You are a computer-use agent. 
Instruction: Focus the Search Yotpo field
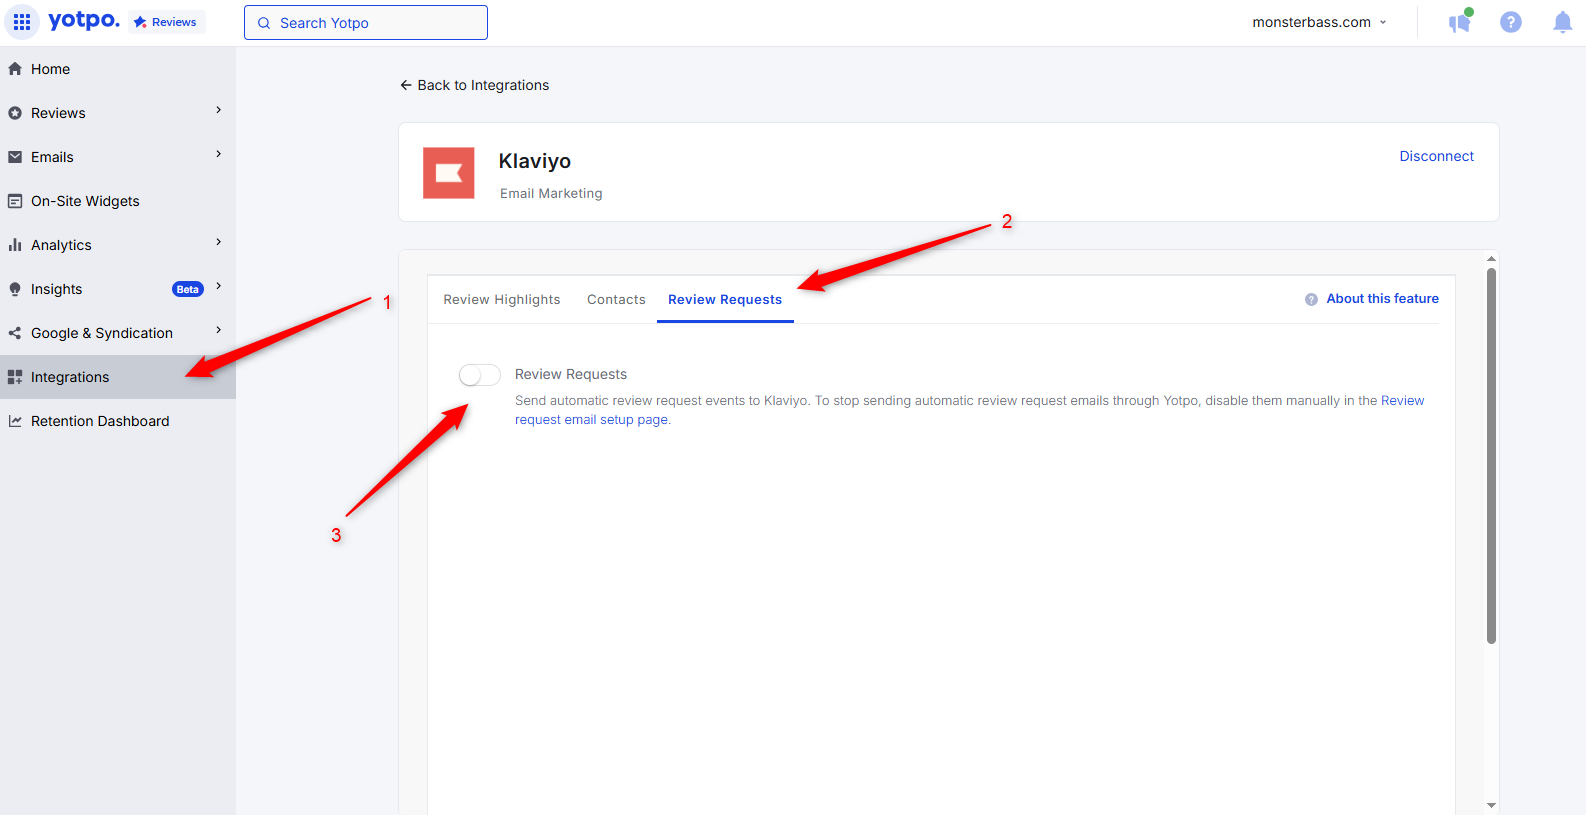pos(366,23)
